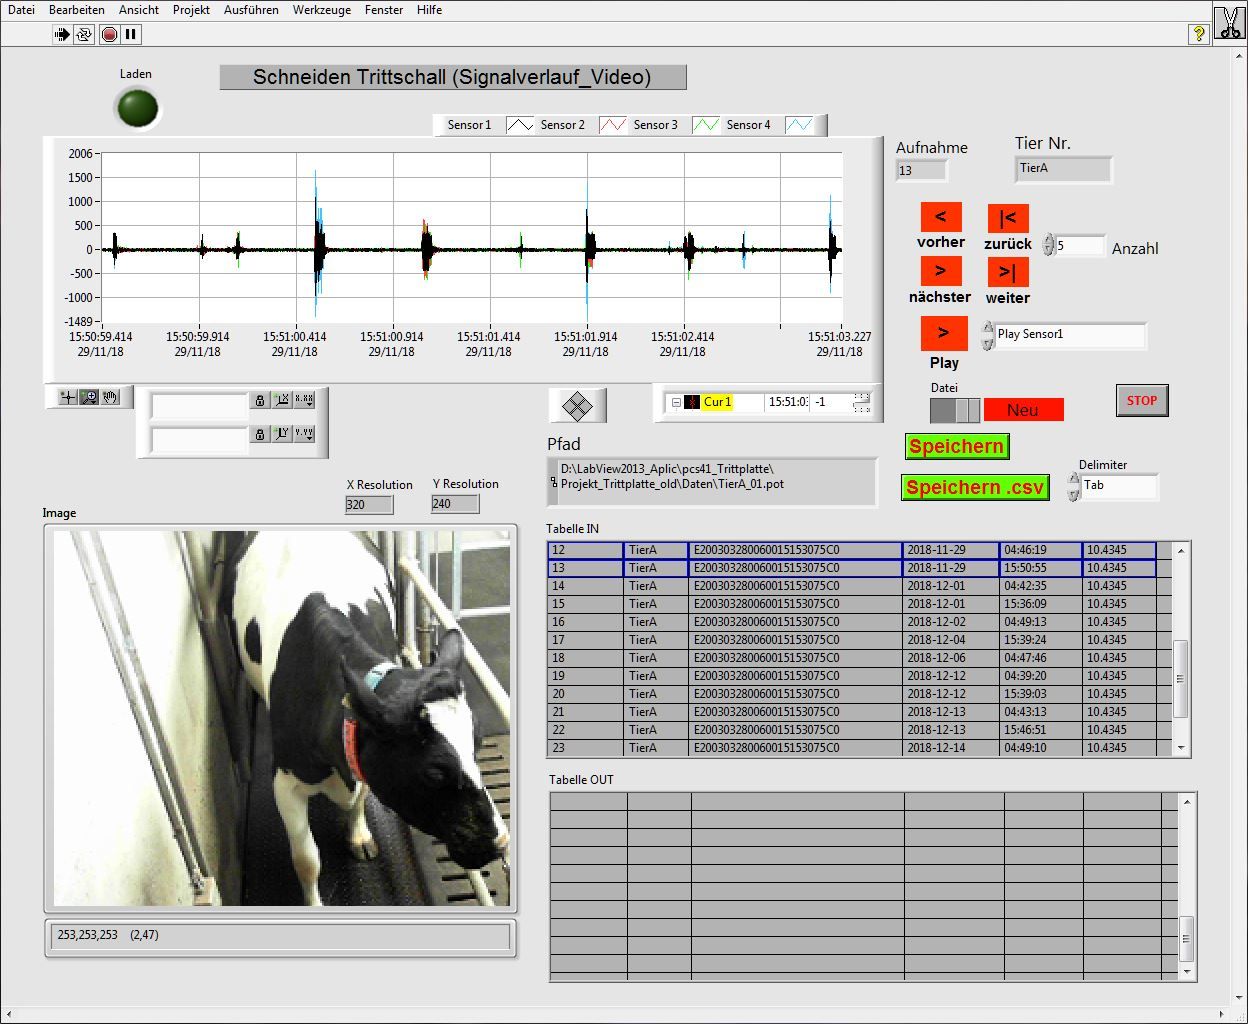This screenshot has width=1248, height=1024.
Task: Toggle the X-axis autoscale lock icon
Action: click(x=260, y=400)
